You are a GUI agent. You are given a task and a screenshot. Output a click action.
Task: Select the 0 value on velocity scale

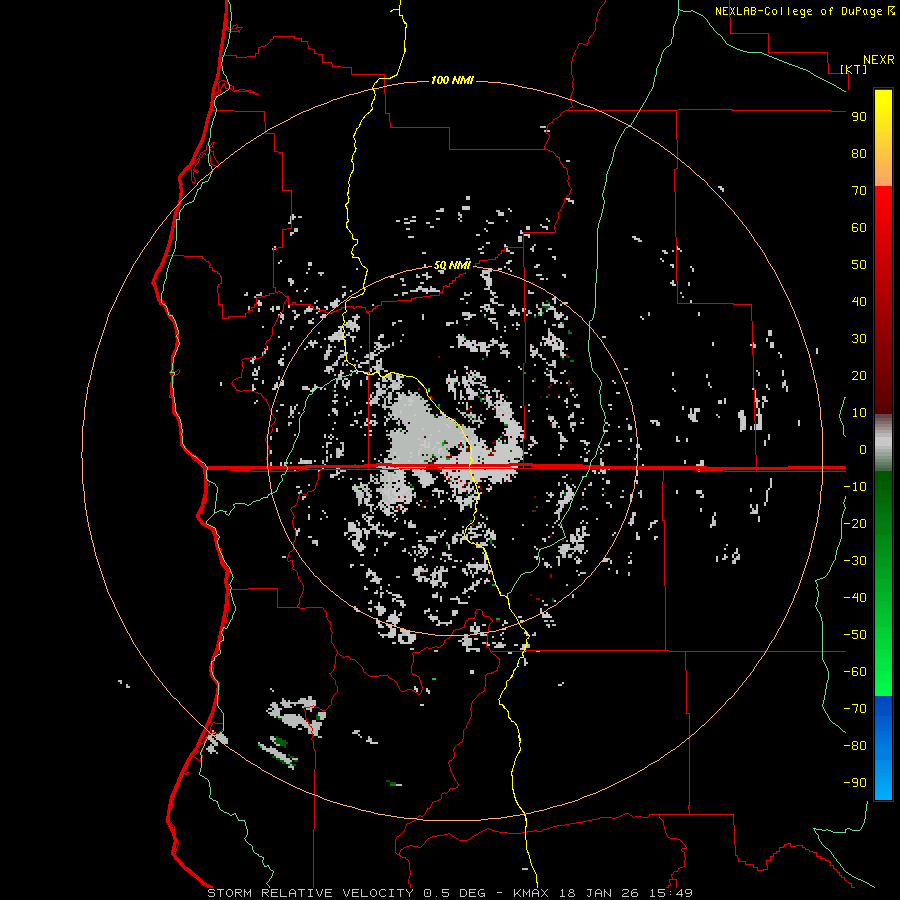click(863, 449)
